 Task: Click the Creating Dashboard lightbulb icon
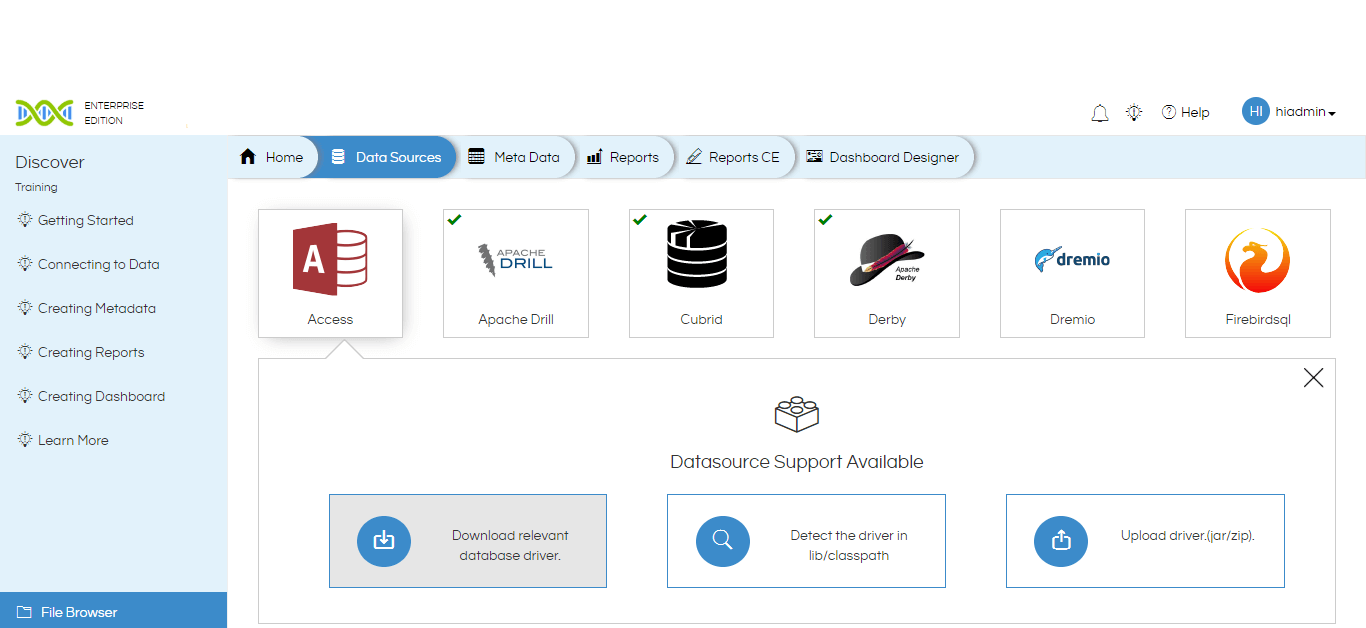click(25, 396)
